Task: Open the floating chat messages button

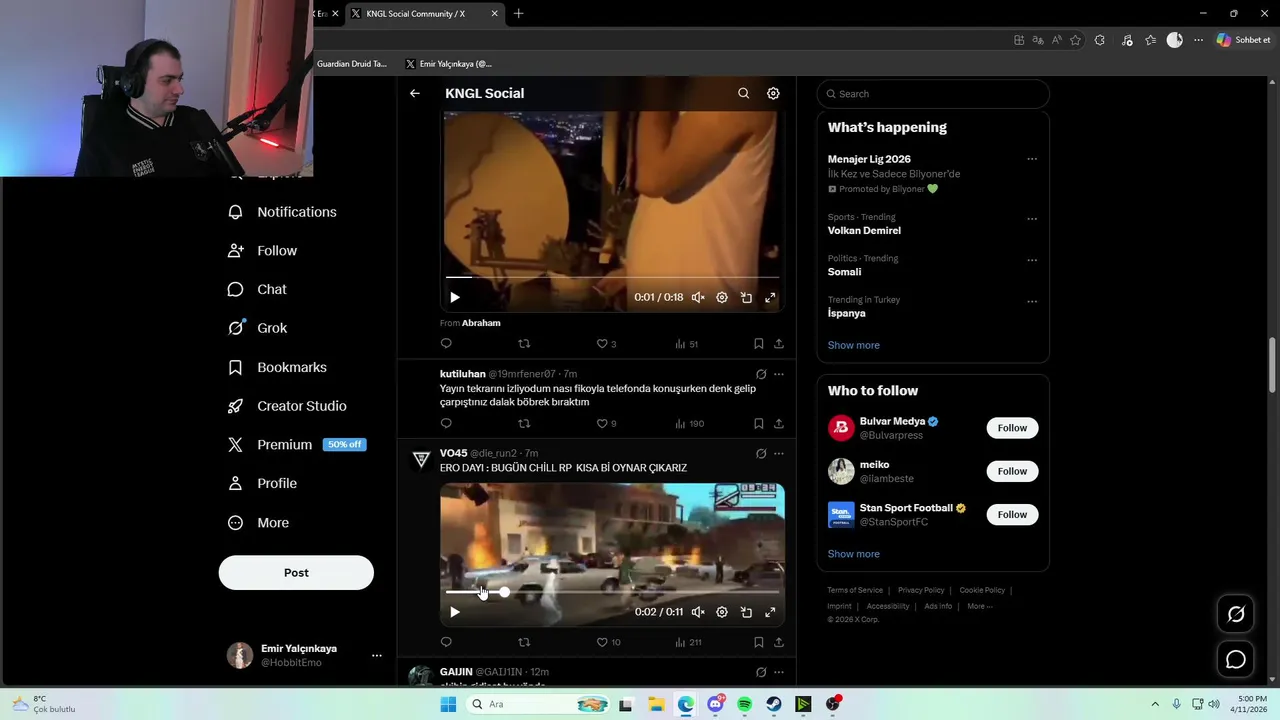Action: (x=1236, y=659)
